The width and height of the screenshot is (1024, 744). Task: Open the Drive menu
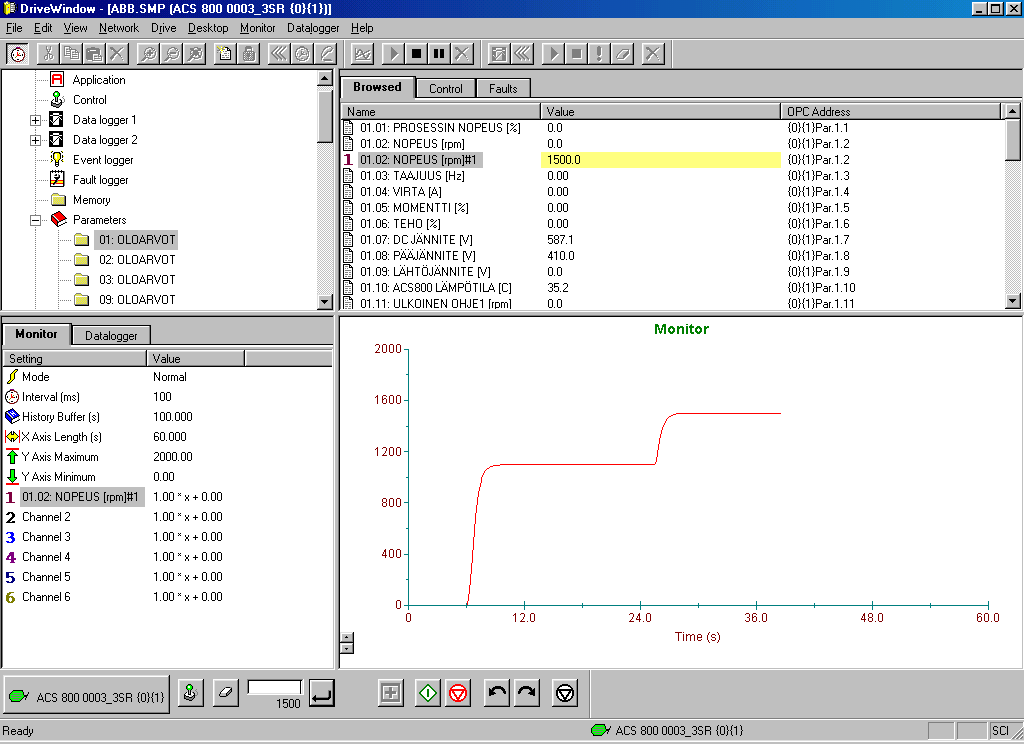[163, 28]
